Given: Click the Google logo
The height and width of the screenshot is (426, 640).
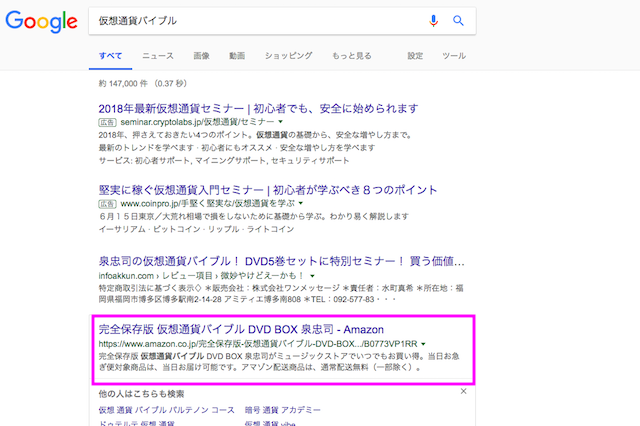Looking at the screenshot, I should (x=41, y=21).
